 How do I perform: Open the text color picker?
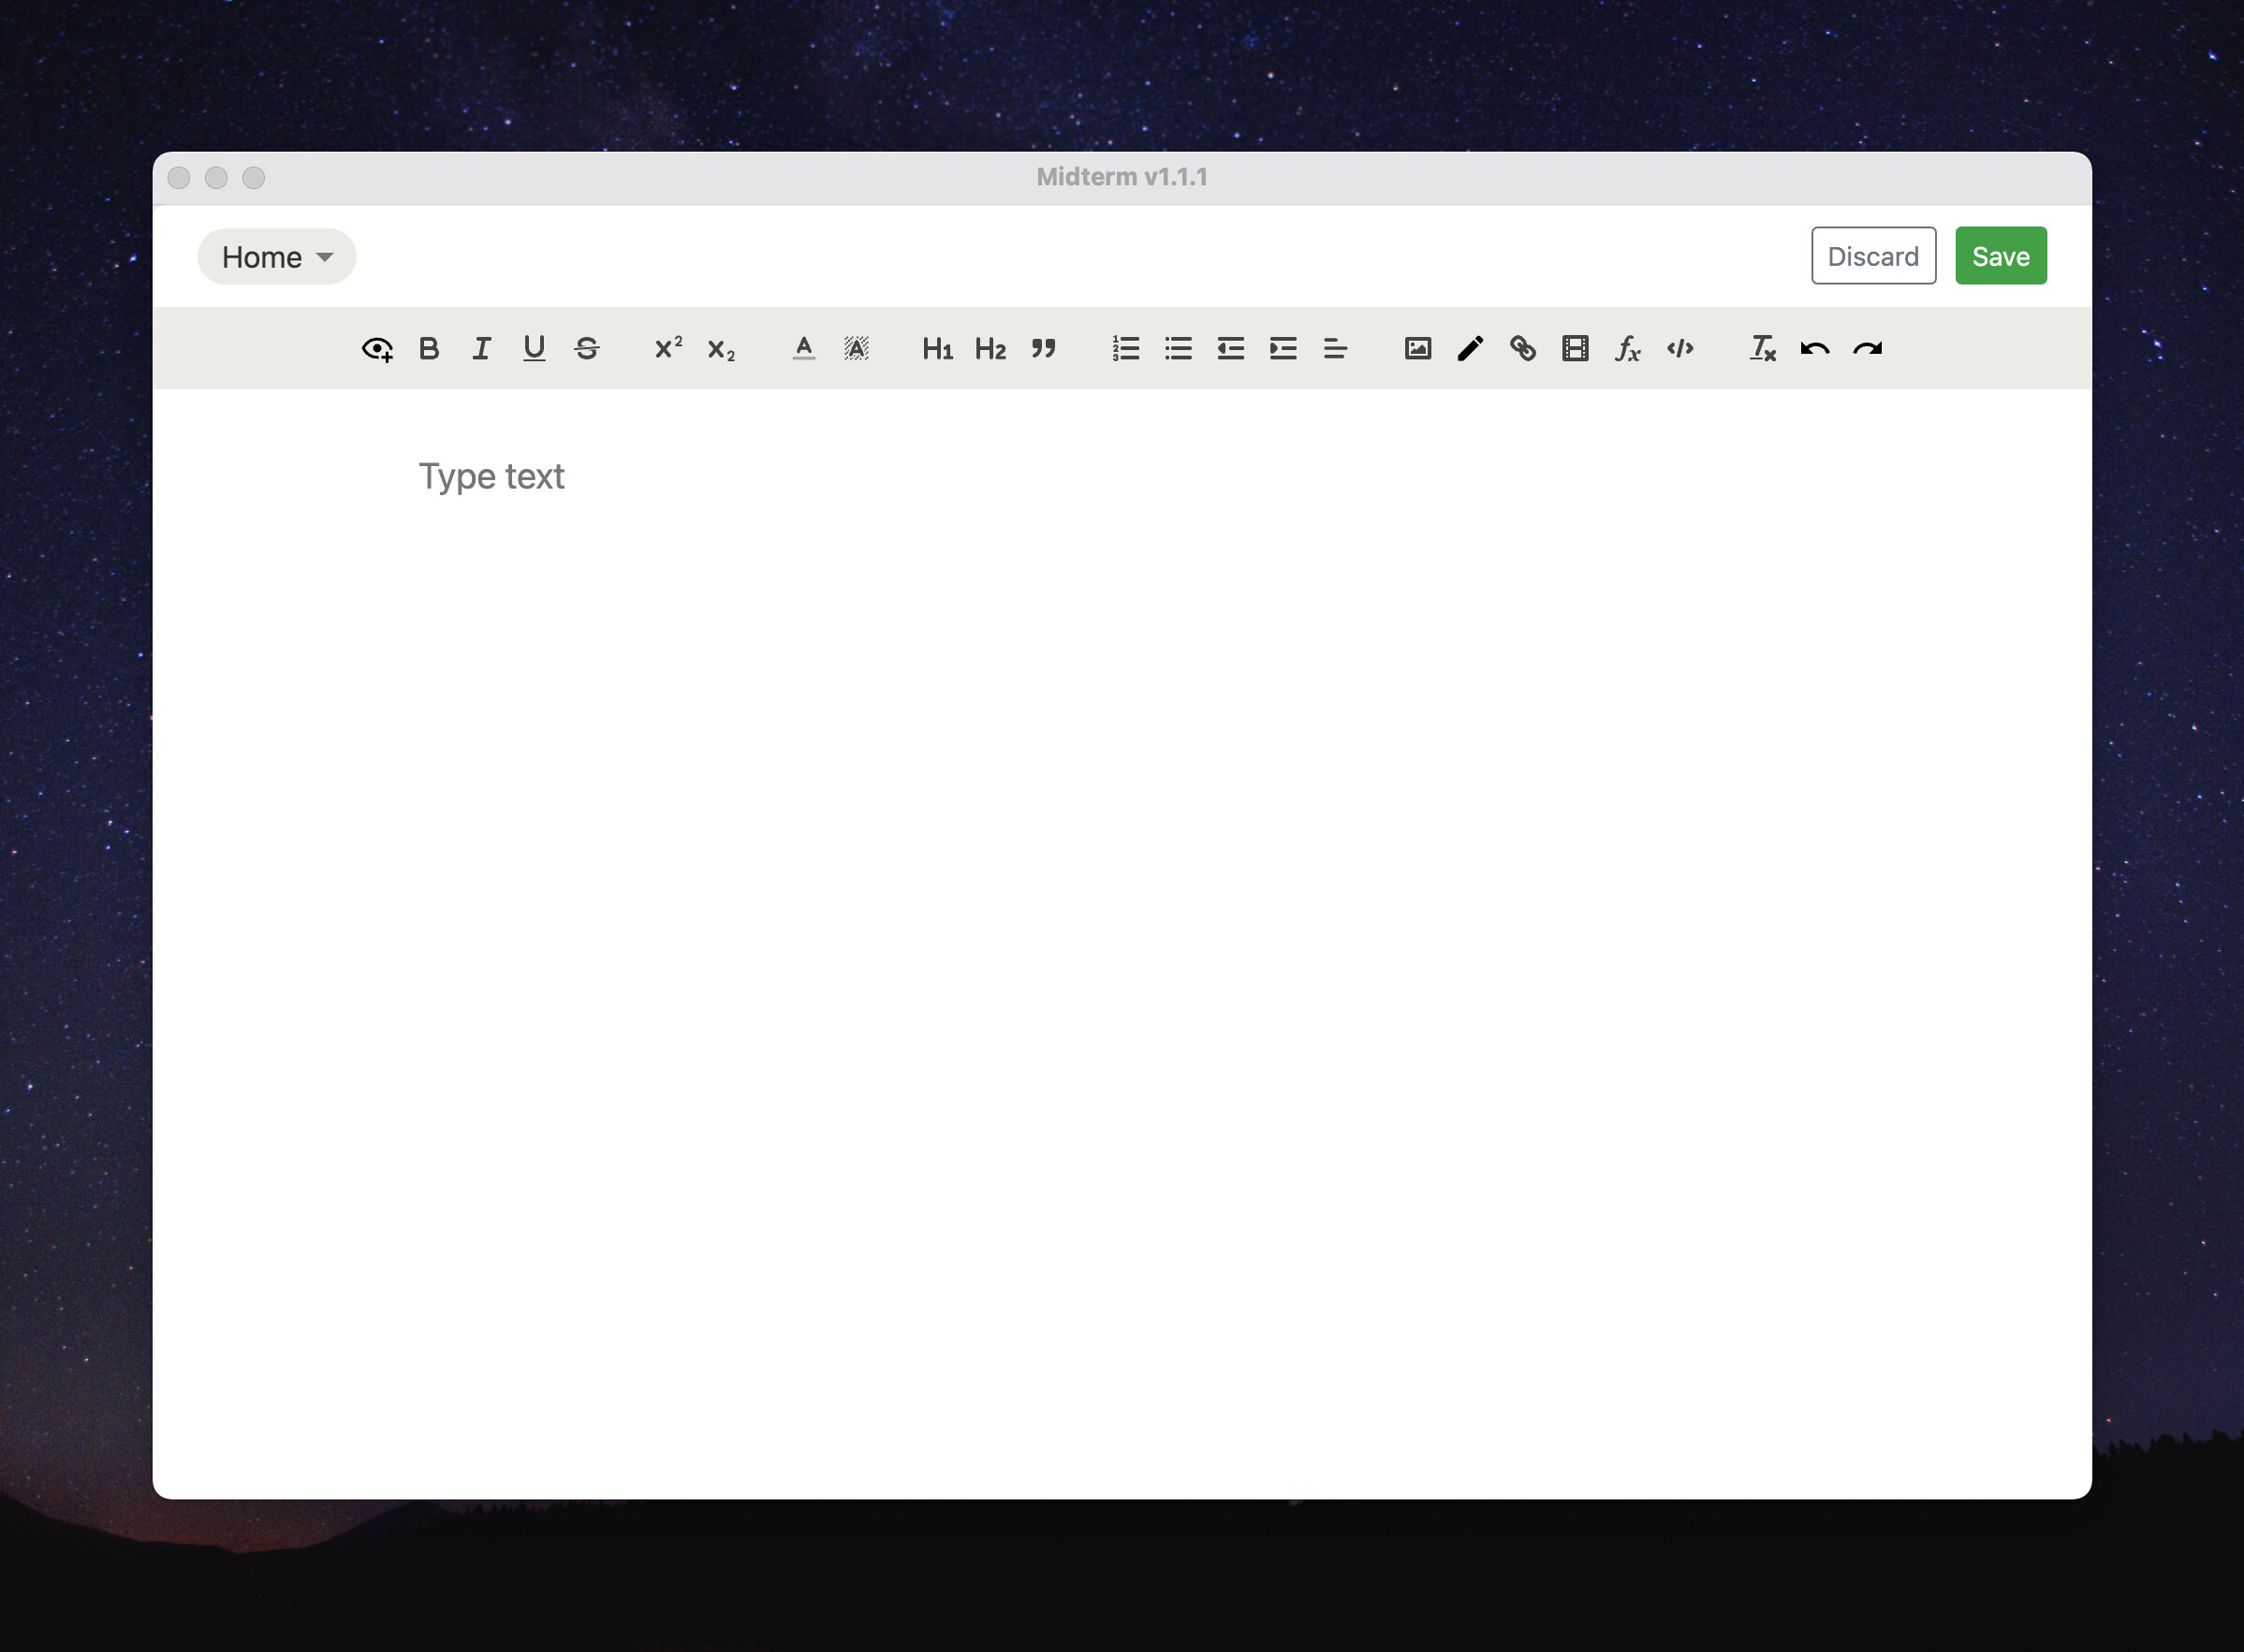804,349
